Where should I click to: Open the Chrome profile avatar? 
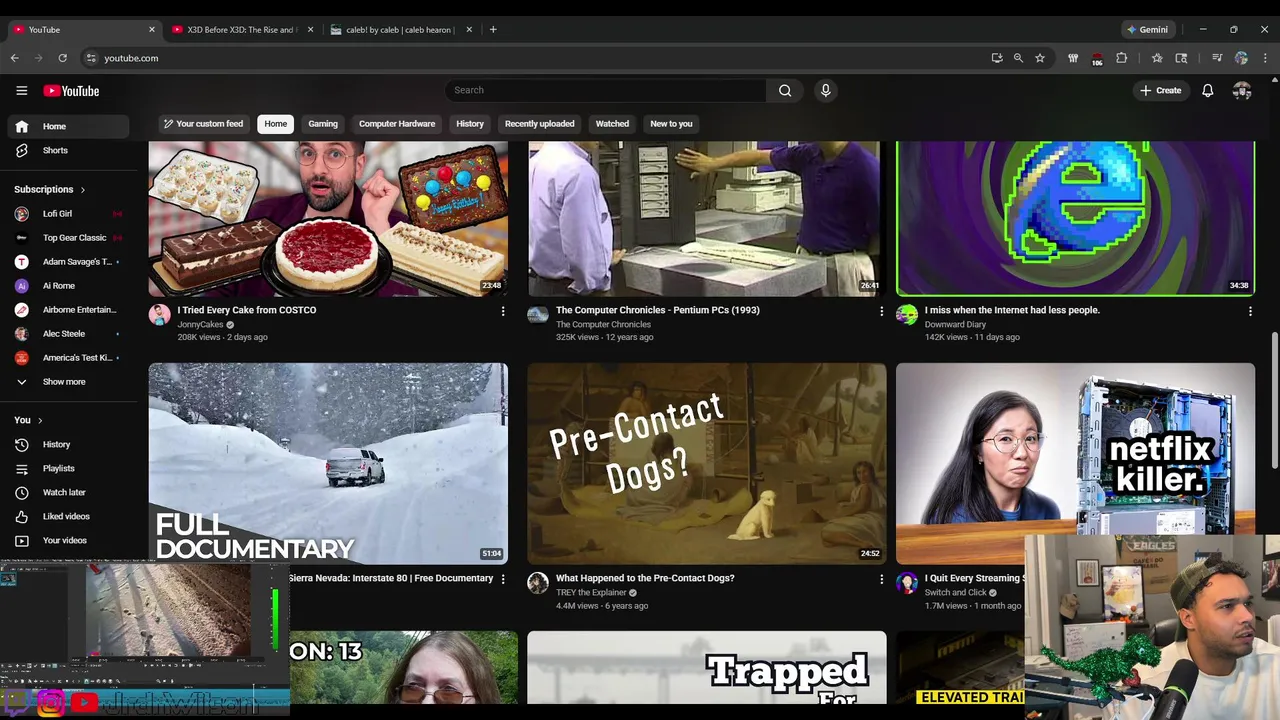tap(1241, 58)
